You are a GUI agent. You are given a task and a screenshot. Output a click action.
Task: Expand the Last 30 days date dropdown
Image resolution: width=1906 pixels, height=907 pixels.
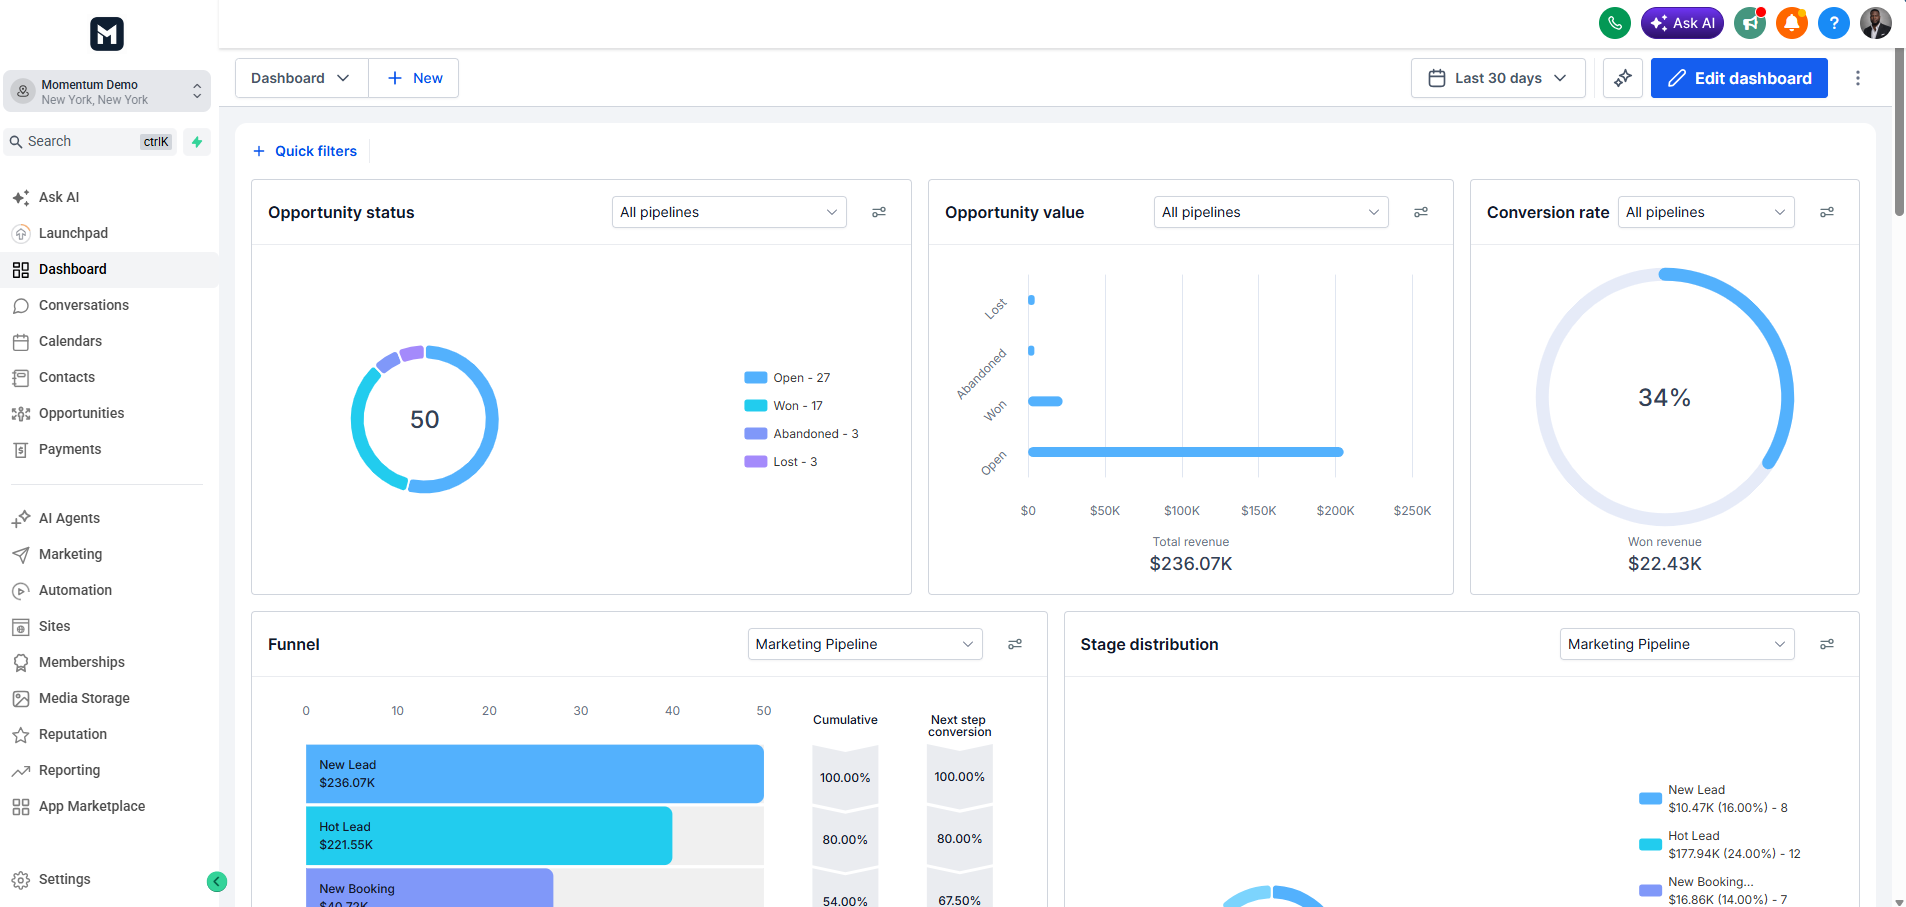coord(1498,78)
